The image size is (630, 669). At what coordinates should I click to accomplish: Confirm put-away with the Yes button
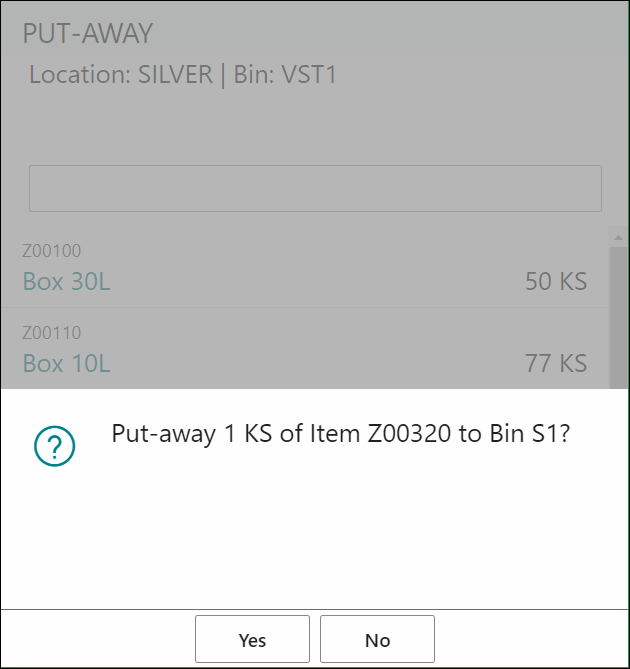click(253, 639)
